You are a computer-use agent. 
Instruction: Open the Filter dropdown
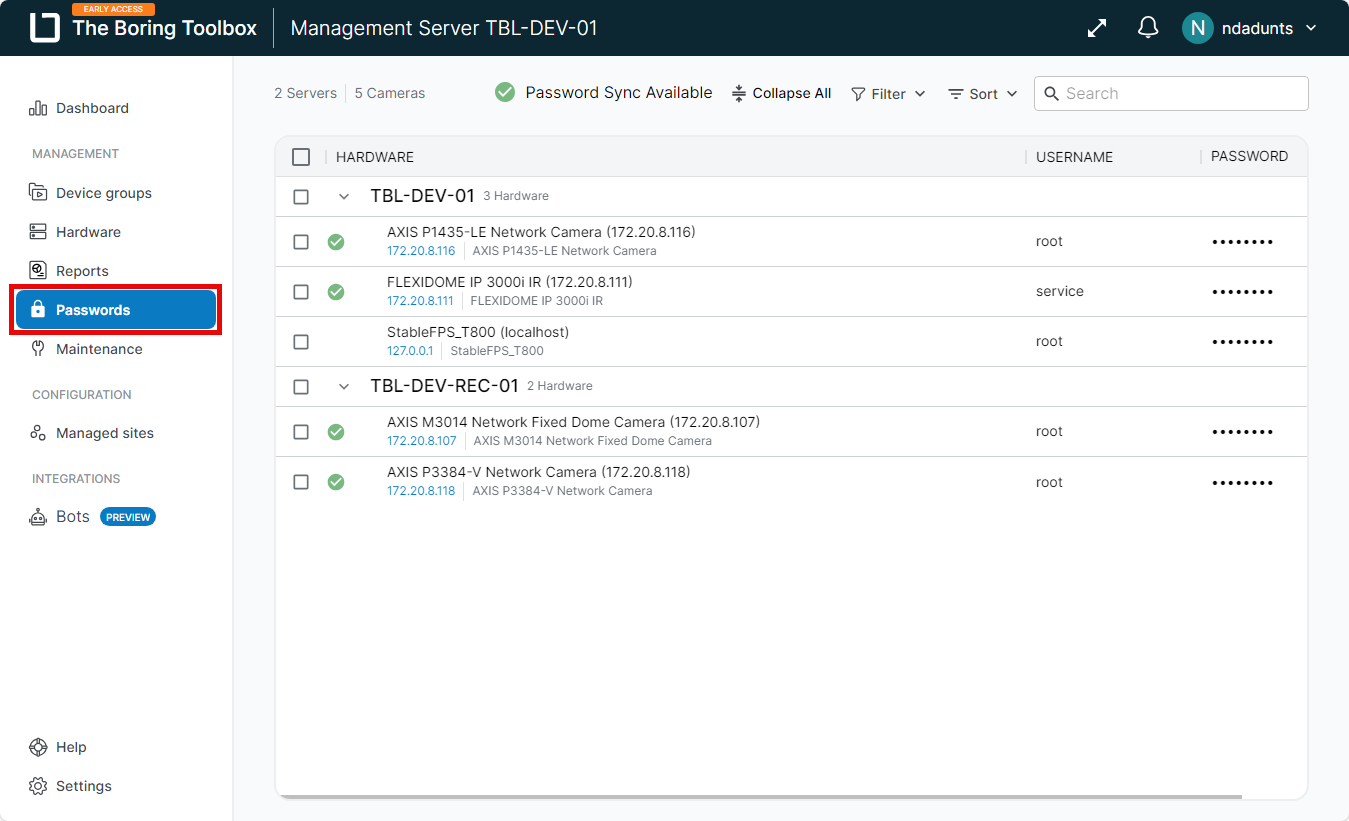coord(888,94)
